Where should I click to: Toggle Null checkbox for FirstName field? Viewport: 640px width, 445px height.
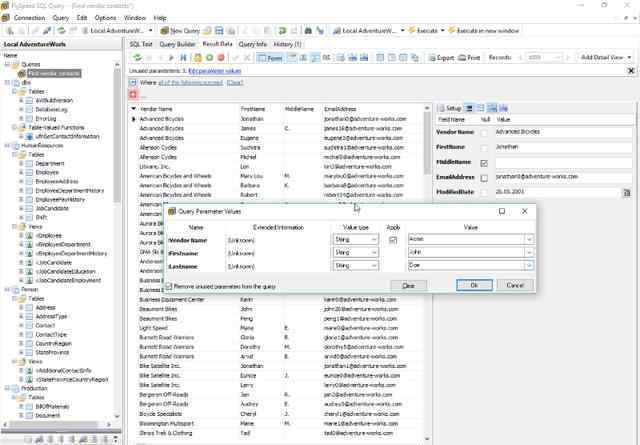pos(484,148)
